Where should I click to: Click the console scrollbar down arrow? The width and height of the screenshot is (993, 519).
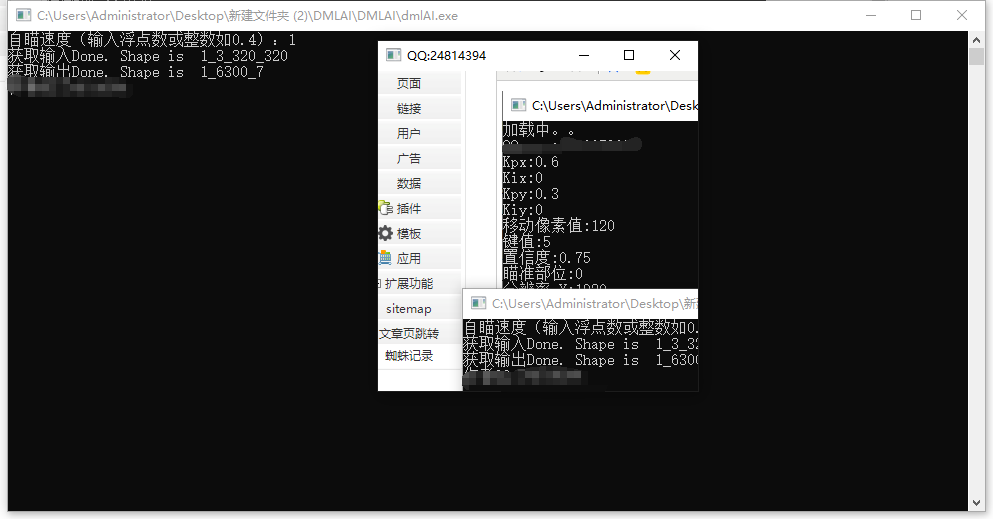pos(977,503)
